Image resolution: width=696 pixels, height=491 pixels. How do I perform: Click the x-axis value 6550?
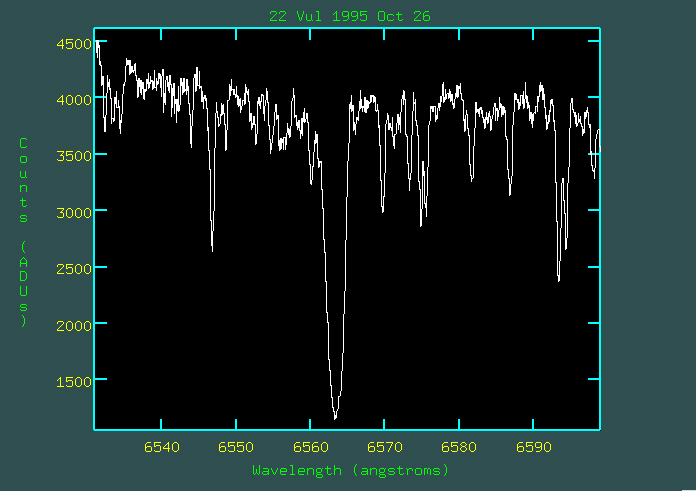pyautogui.click(x=236, y=447)
